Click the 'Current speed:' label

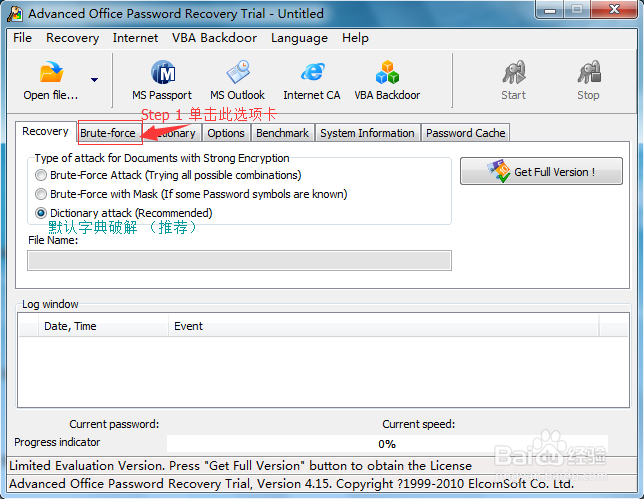tap(419, 424)
